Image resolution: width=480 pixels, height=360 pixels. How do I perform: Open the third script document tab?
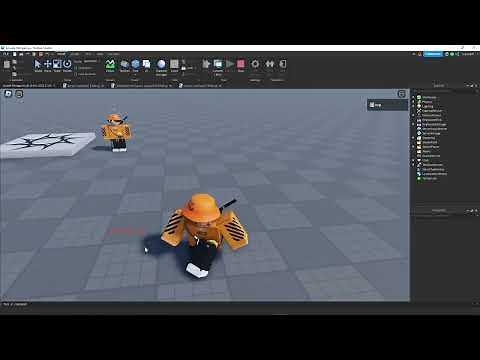142,86
